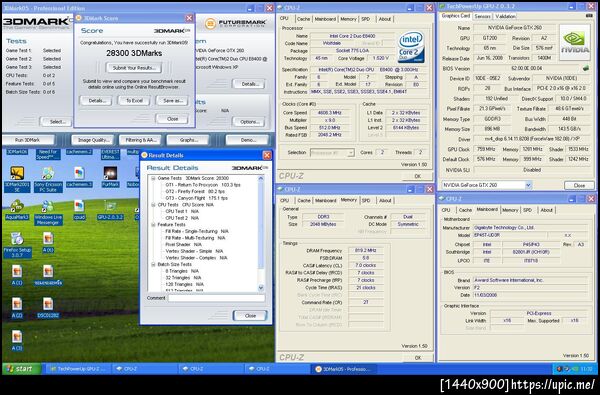Click the NVIDIA logo in GPU-Z

[575, 42]
